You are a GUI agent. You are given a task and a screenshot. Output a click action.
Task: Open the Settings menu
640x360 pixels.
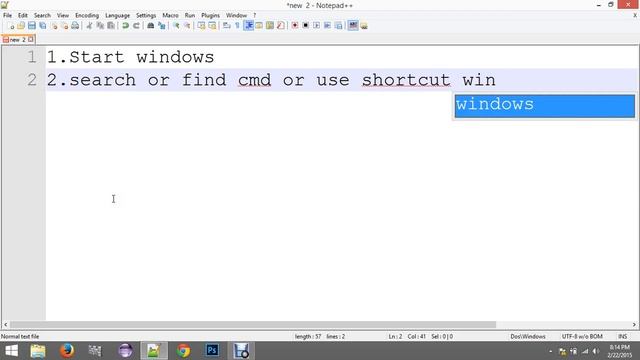pyautogui.click(x=146, y=16)
